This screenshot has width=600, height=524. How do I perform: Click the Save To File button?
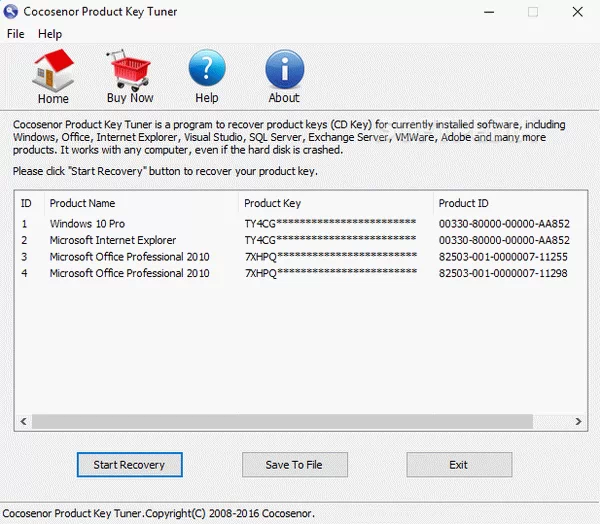point(295,465)
